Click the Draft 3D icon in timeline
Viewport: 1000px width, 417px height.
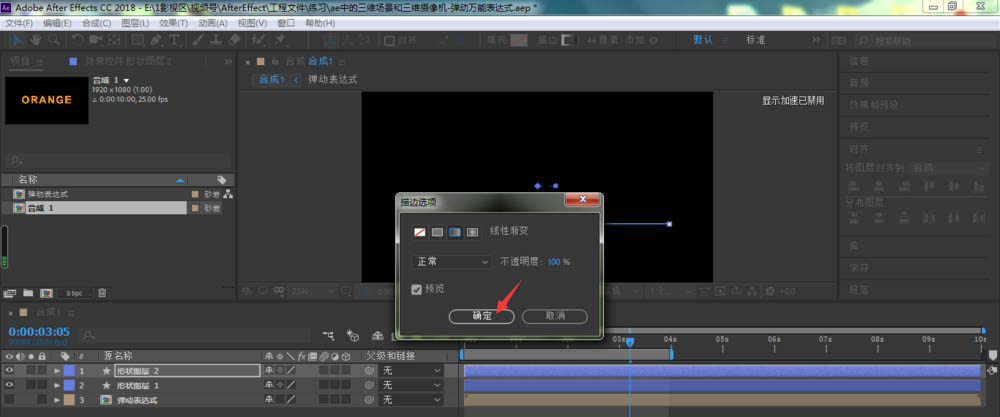352,335
